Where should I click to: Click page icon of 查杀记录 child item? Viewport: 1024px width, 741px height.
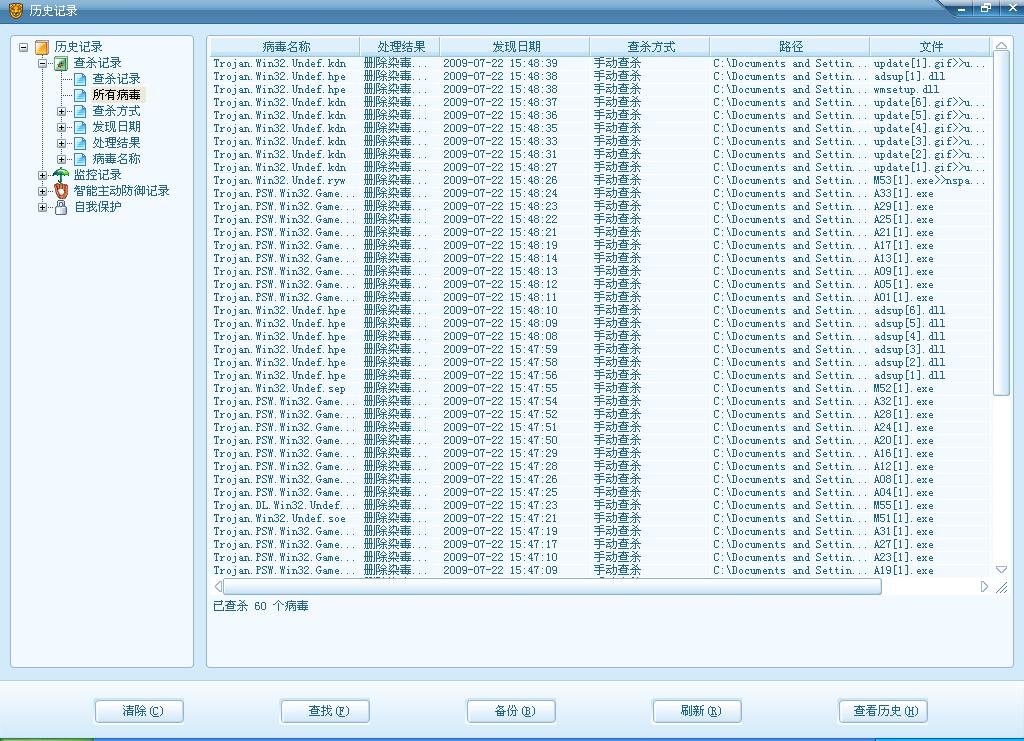(80, 79)
